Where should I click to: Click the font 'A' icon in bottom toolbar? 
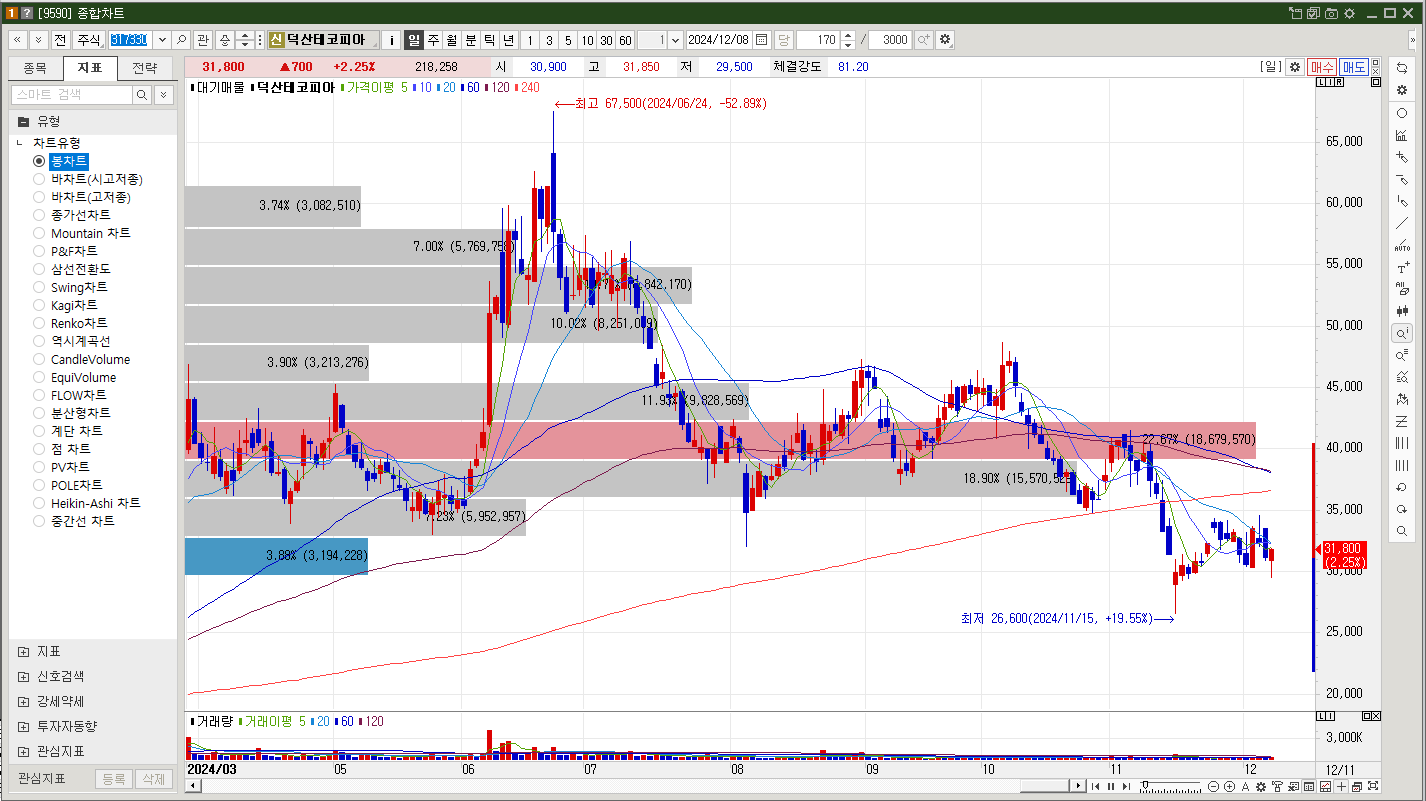[1245, 786]
